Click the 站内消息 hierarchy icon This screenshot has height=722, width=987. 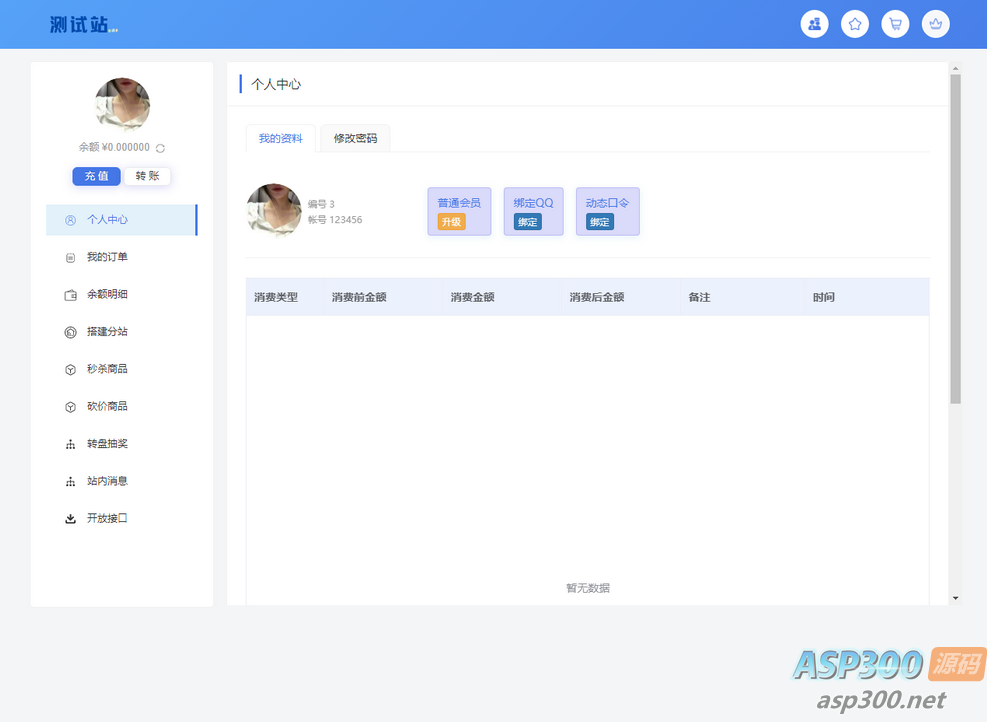point(70,482)
